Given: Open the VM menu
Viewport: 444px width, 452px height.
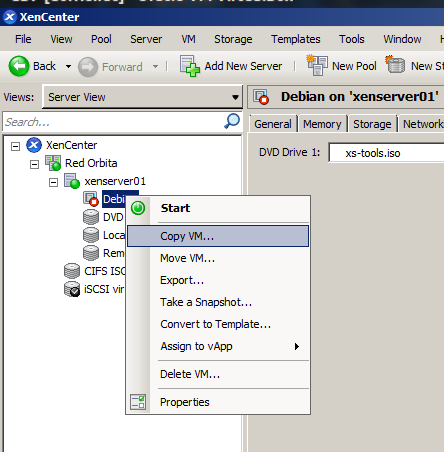Looking at the screenshot, I should click(x=188, y=39).
